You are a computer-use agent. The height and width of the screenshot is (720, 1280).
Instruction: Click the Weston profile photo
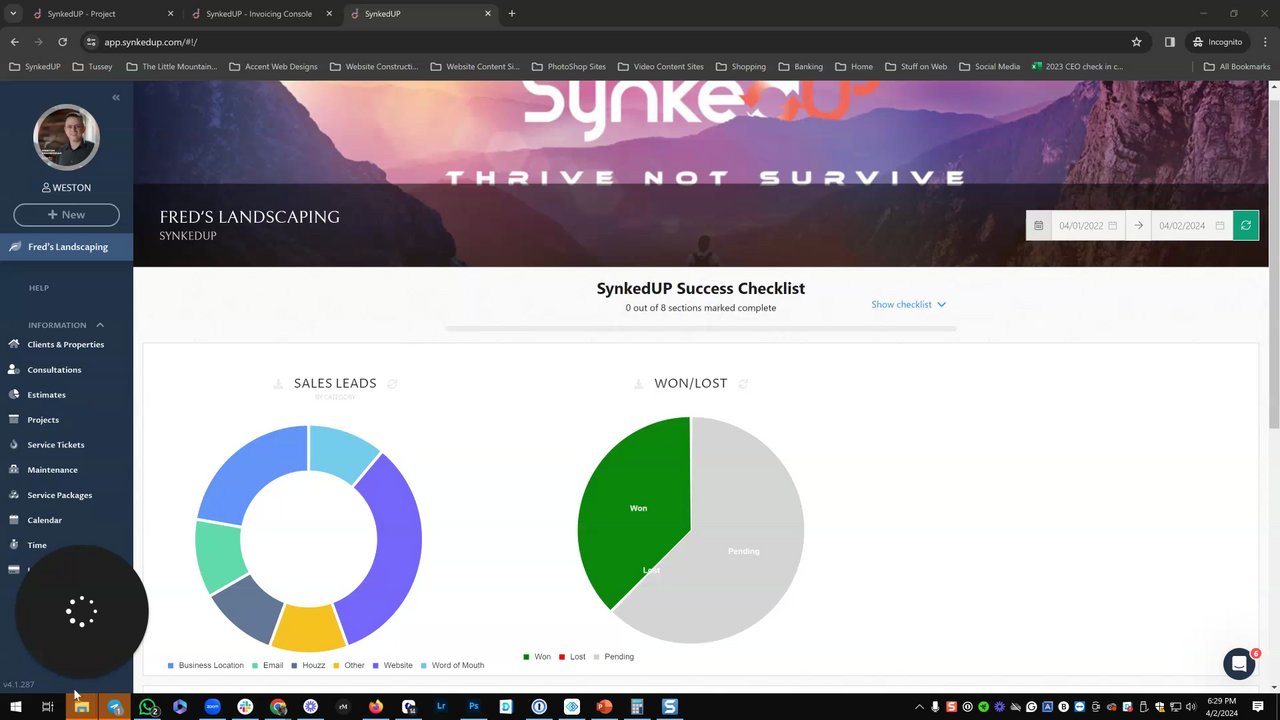(x=66, y=137)
